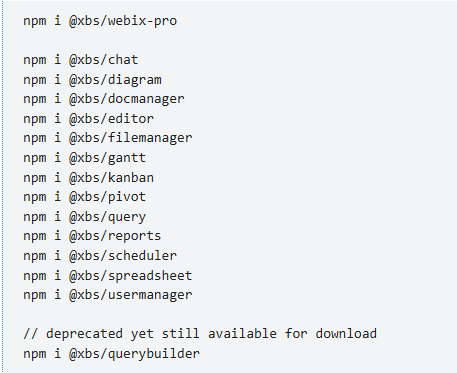
Task: Click the @xbs/editor install command
Action: pos(88,119)
